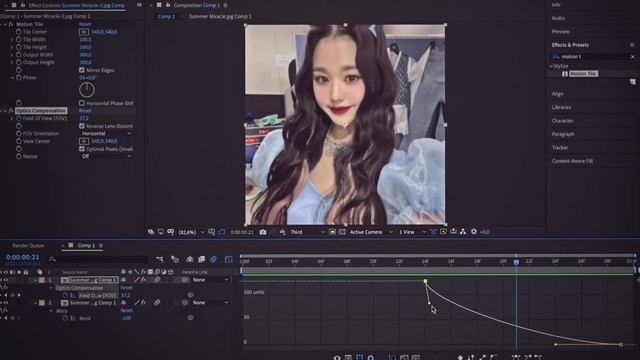
Task: Toggle the Optics Compensation fx switch
Action: pos(11,111)
